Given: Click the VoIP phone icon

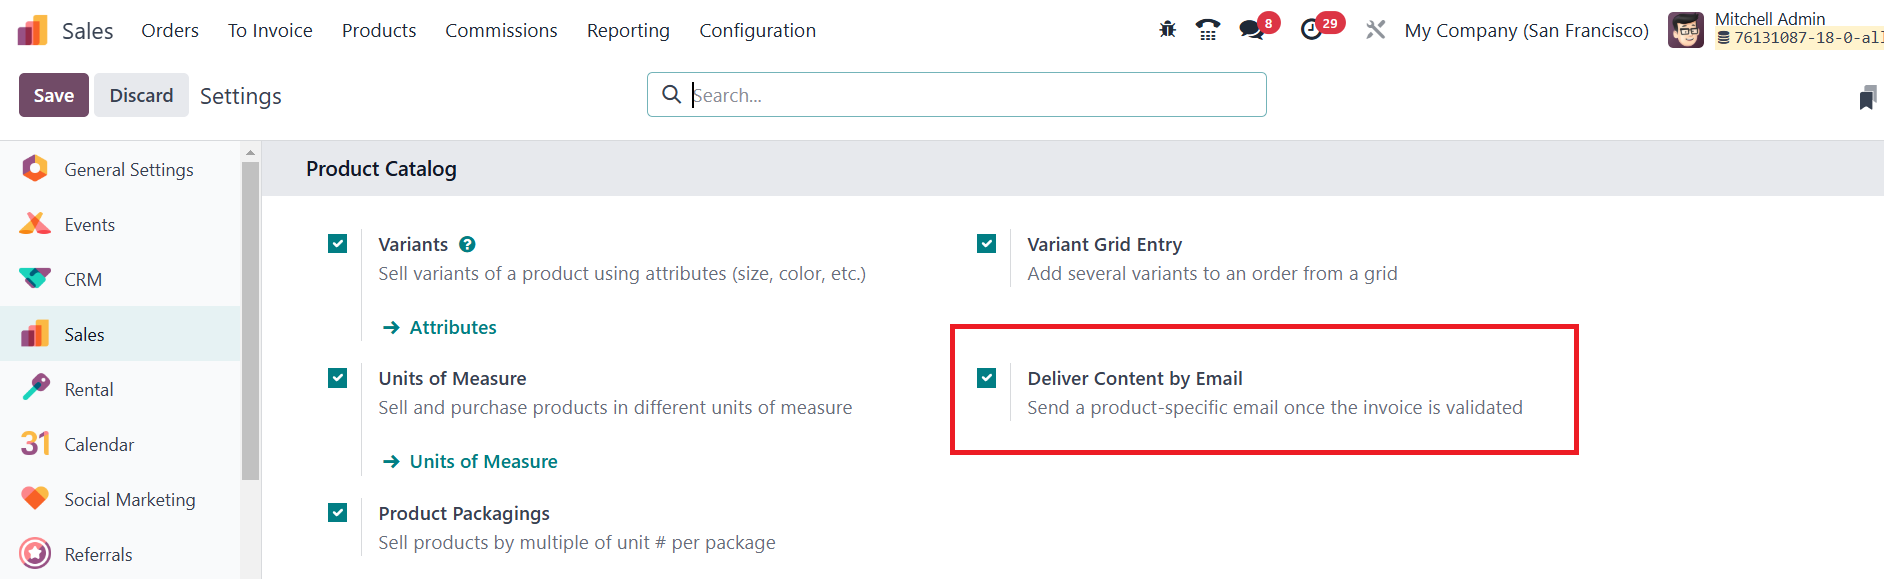Looking at the screenshot, I should pos(1208,30).
